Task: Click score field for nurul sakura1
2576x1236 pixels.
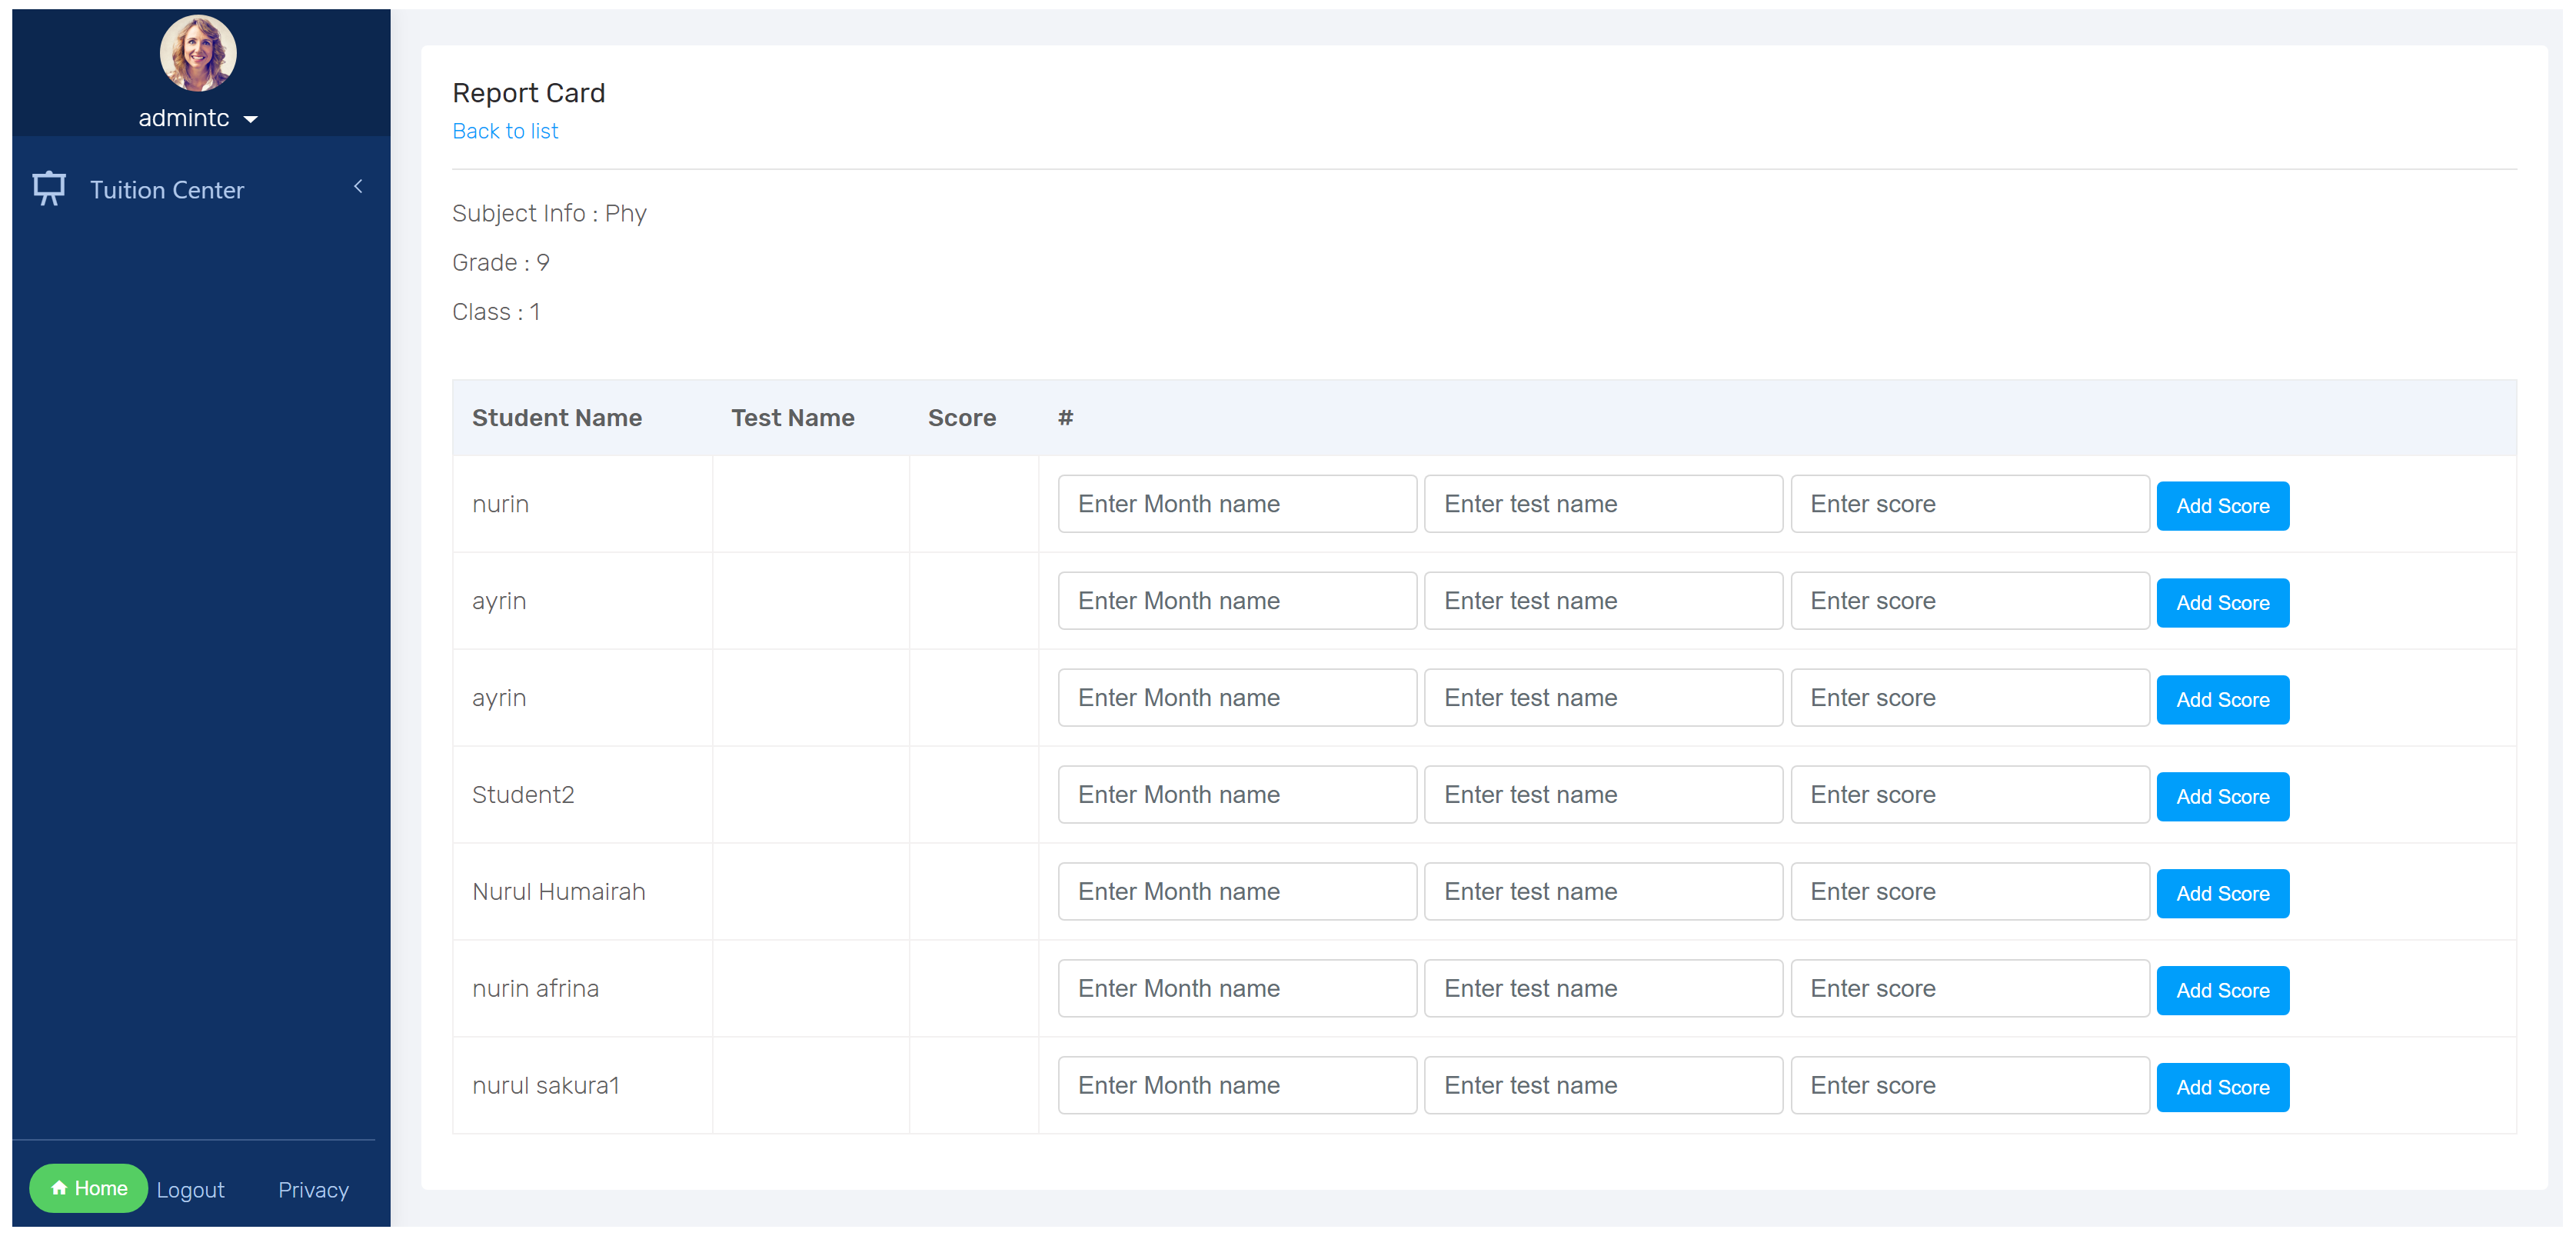Action: click(x=1969, y=1086)
